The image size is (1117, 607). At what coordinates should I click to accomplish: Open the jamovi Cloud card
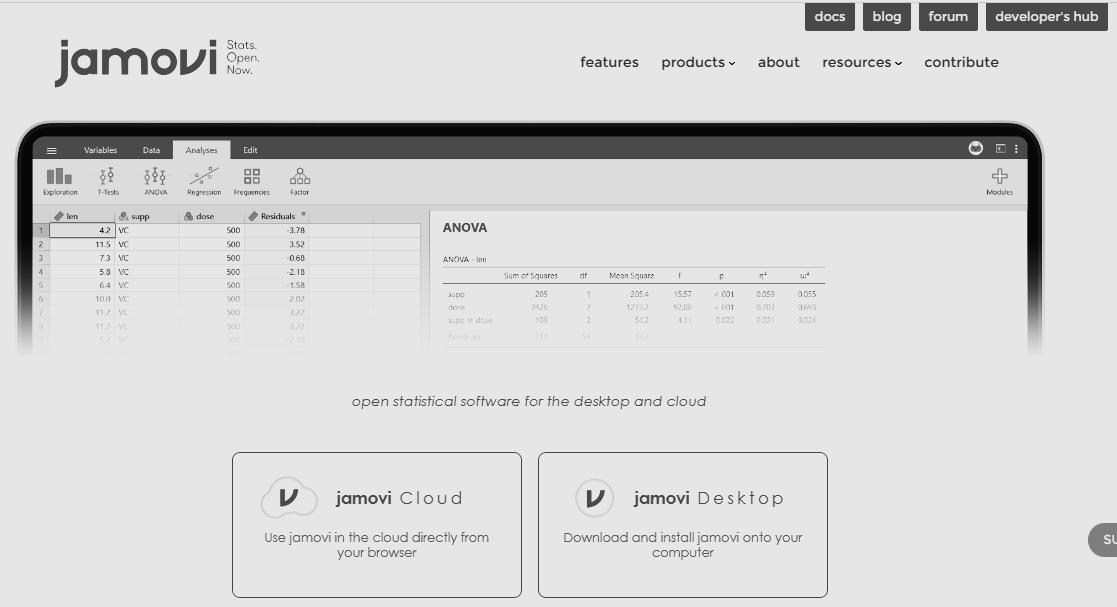pos(377,525)
